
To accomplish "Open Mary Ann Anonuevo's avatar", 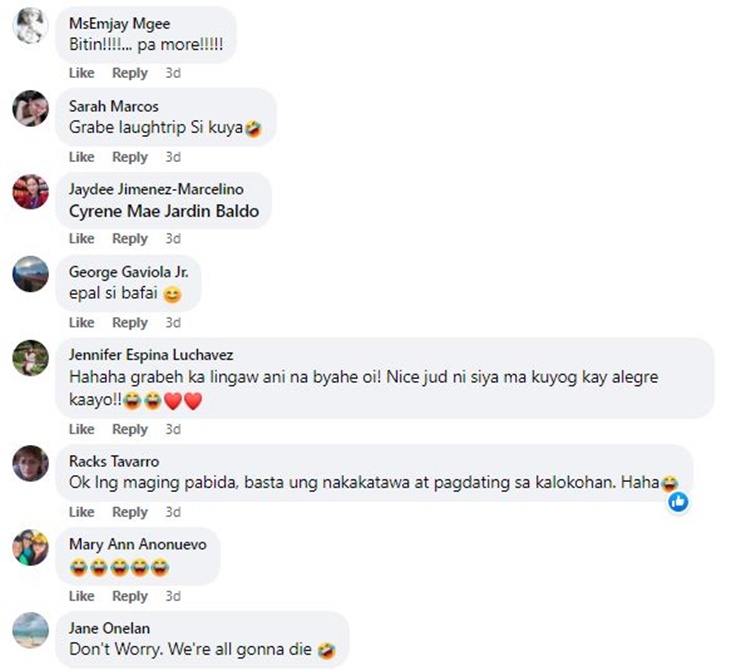I will [30, 547].
